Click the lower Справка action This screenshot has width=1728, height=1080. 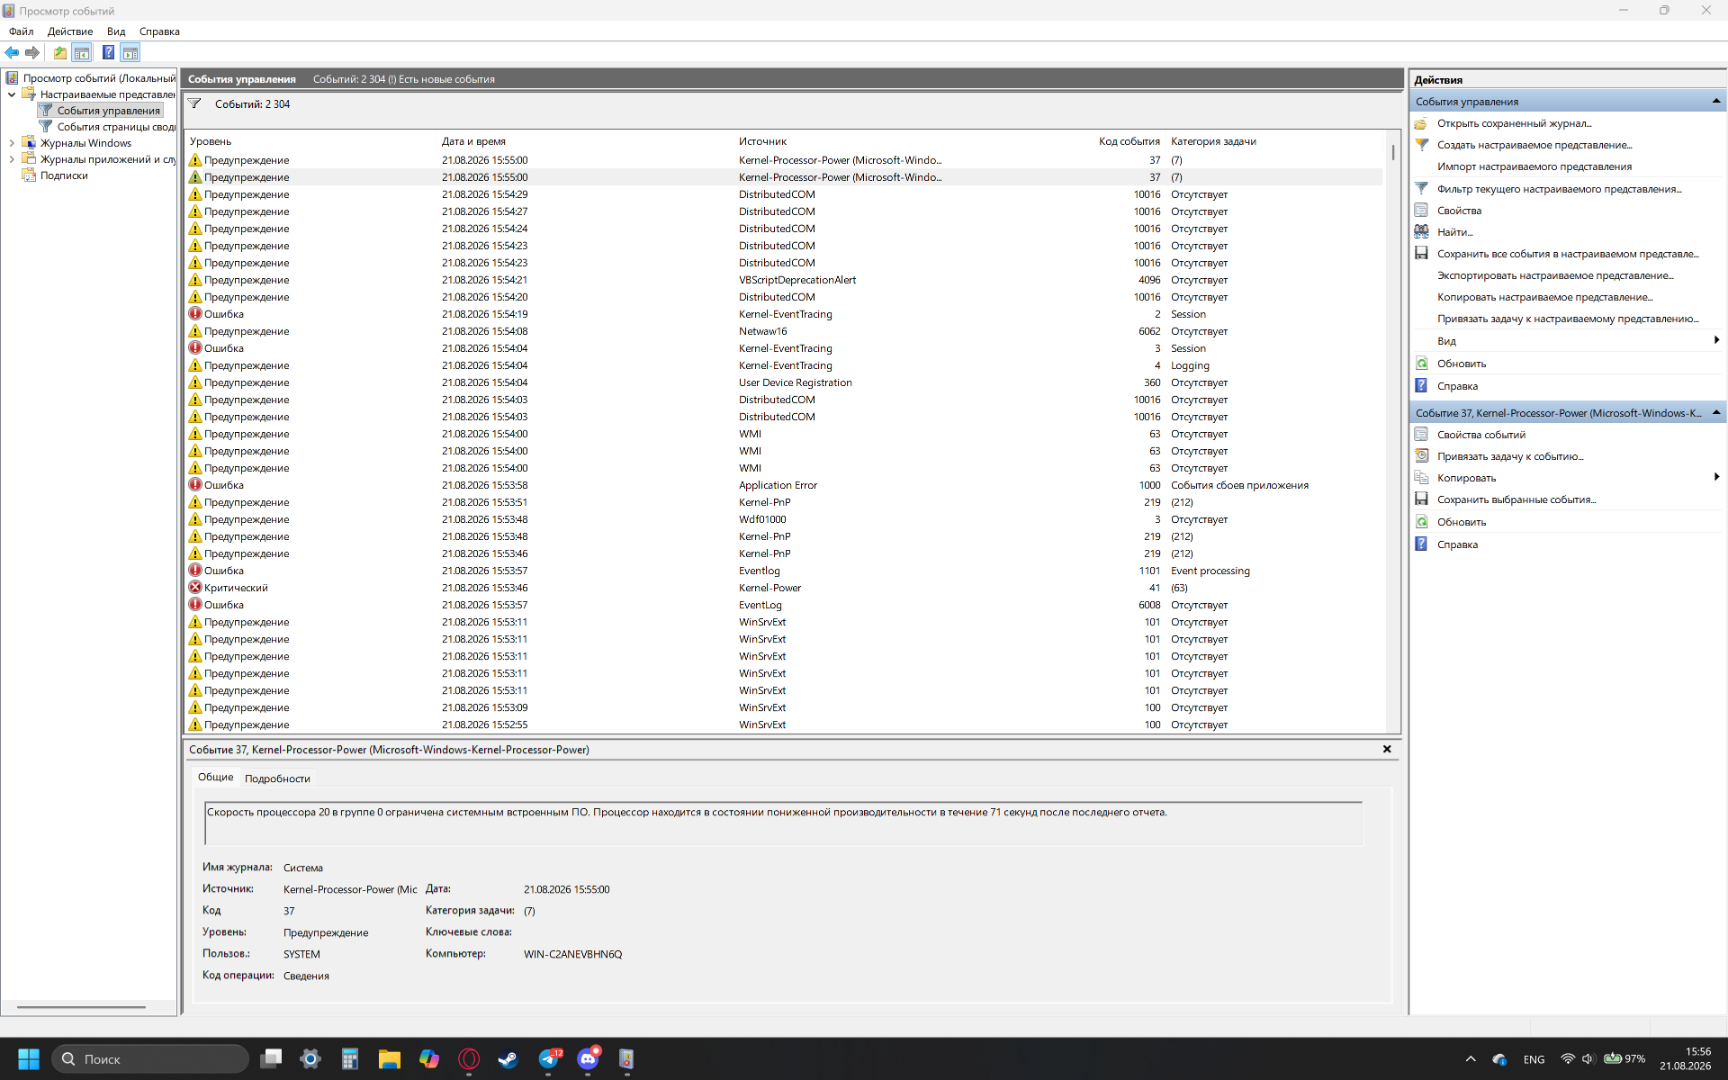(1457, 545)
